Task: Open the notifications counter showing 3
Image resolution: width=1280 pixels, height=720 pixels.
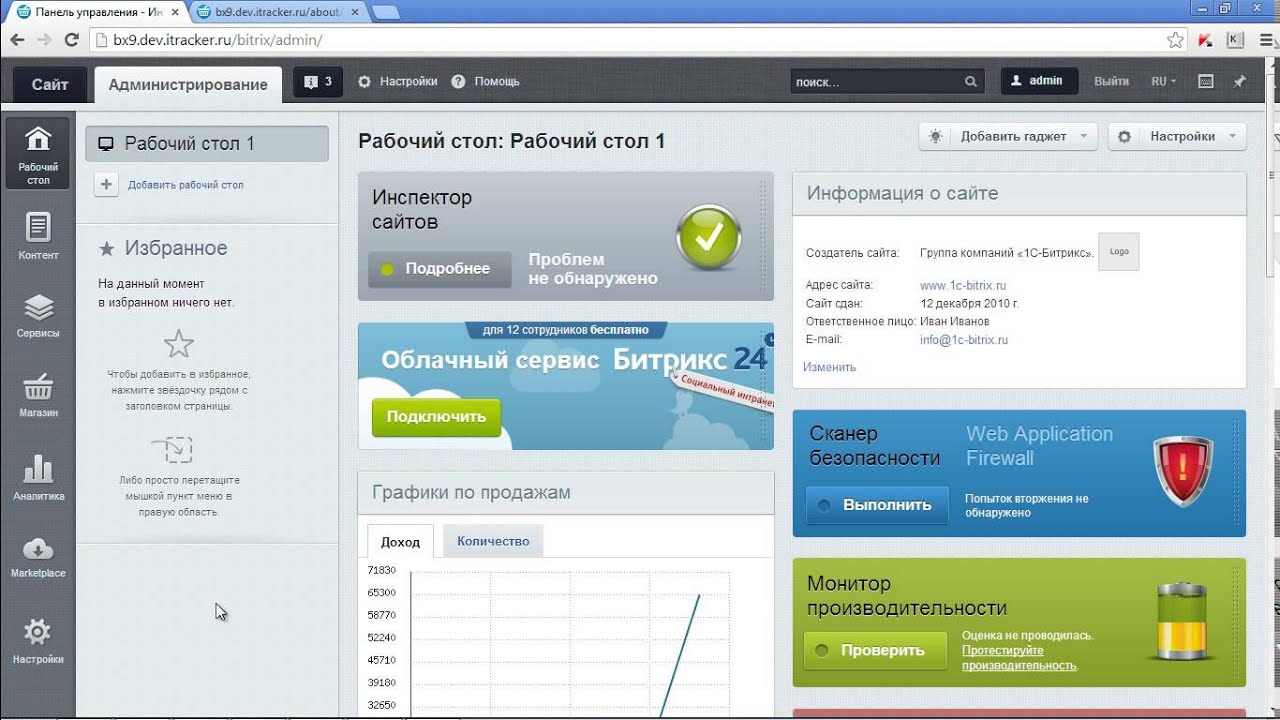Action: pos(319,82)
